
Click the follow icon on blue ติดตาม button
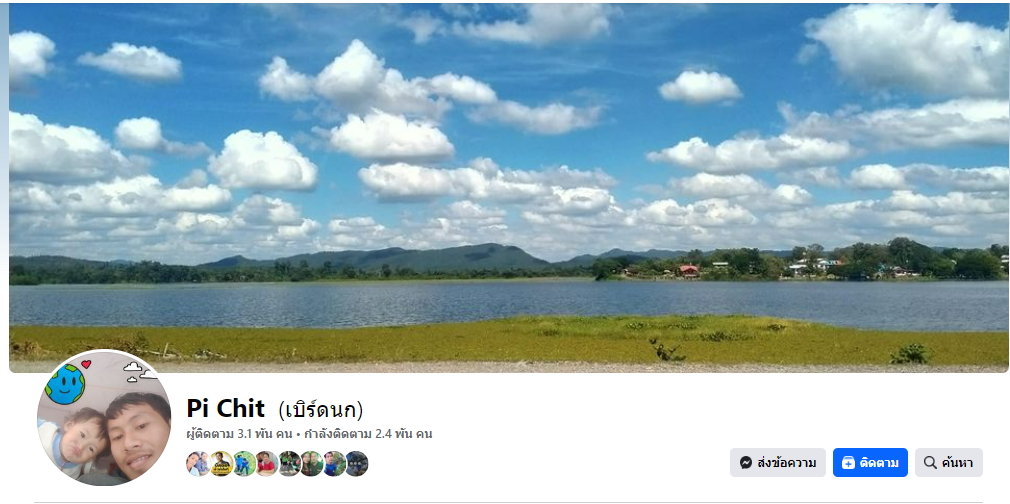[x=848, y=463]
